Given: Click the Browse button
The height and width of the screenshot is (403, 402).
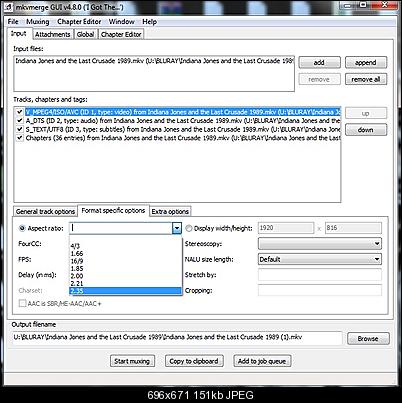Looking at the screenshot, I should click(368, 338).
